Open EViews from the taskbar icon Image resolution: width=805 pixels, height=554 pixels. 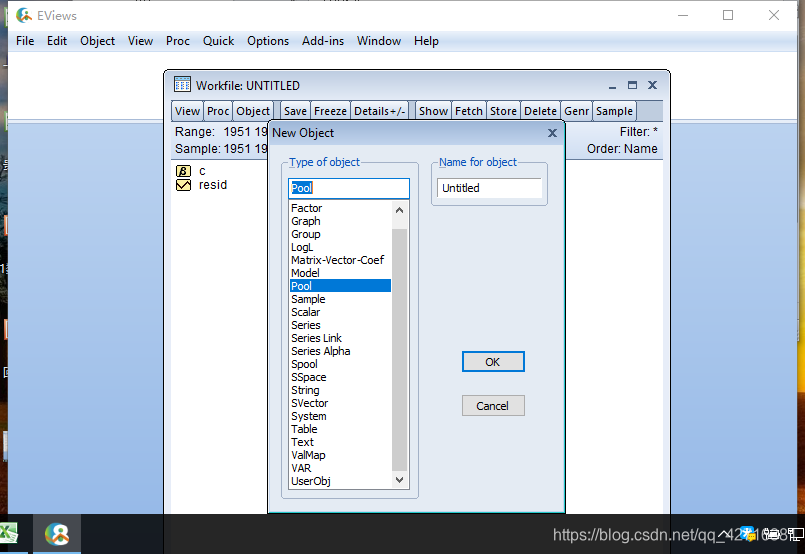[57, 534]
